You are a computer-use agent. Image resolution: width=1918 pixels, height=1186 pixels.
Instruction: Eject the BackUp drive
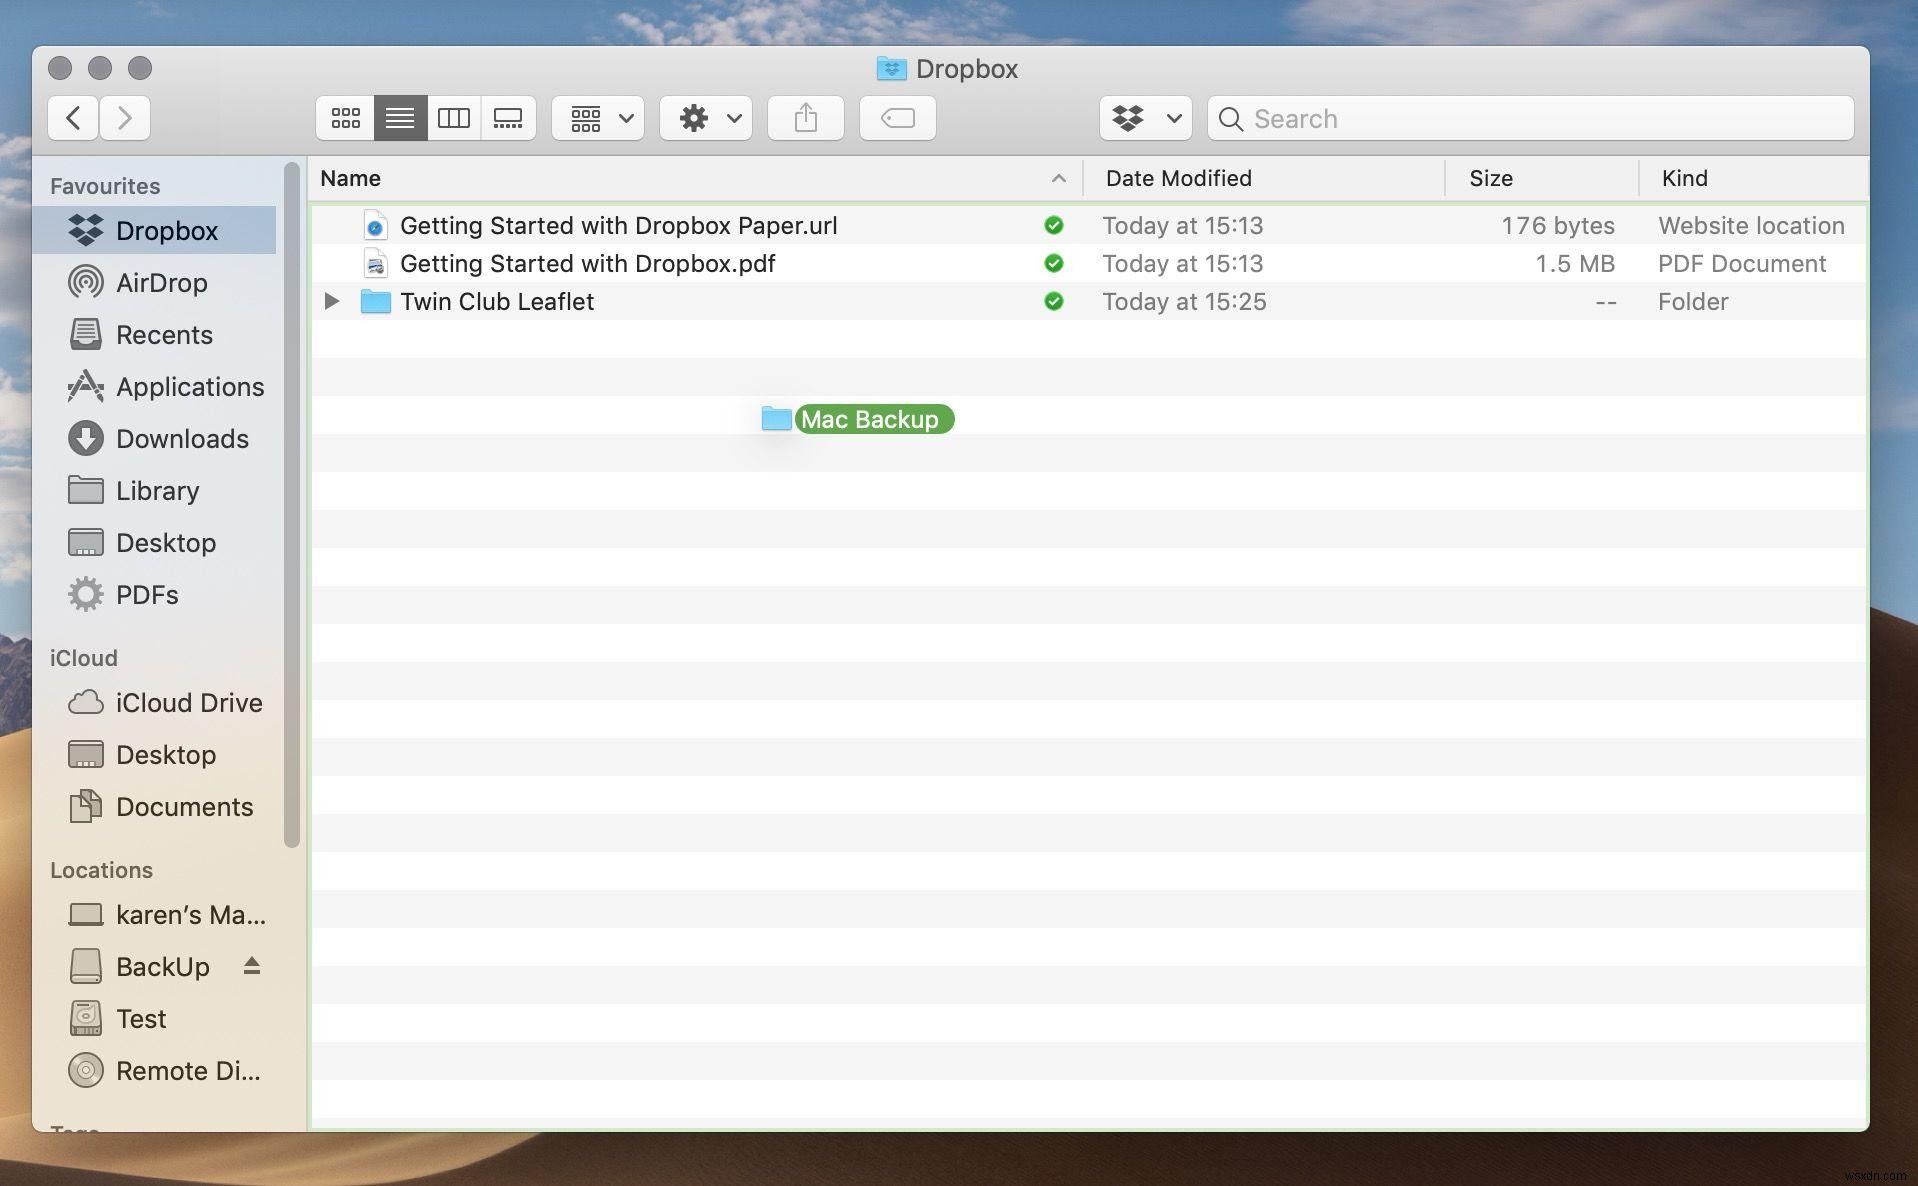(x=251, y=967)
